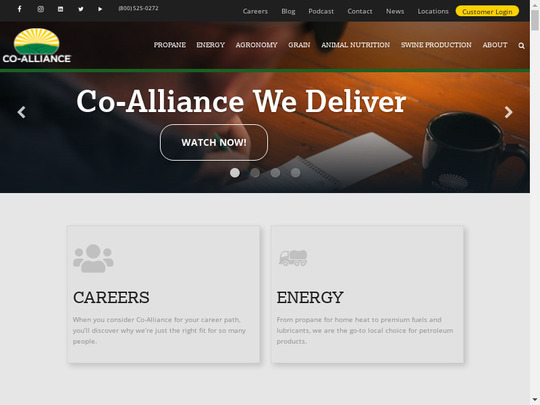Click the Co-Alliance logo
540x405 pixels.
click(37, 45)
